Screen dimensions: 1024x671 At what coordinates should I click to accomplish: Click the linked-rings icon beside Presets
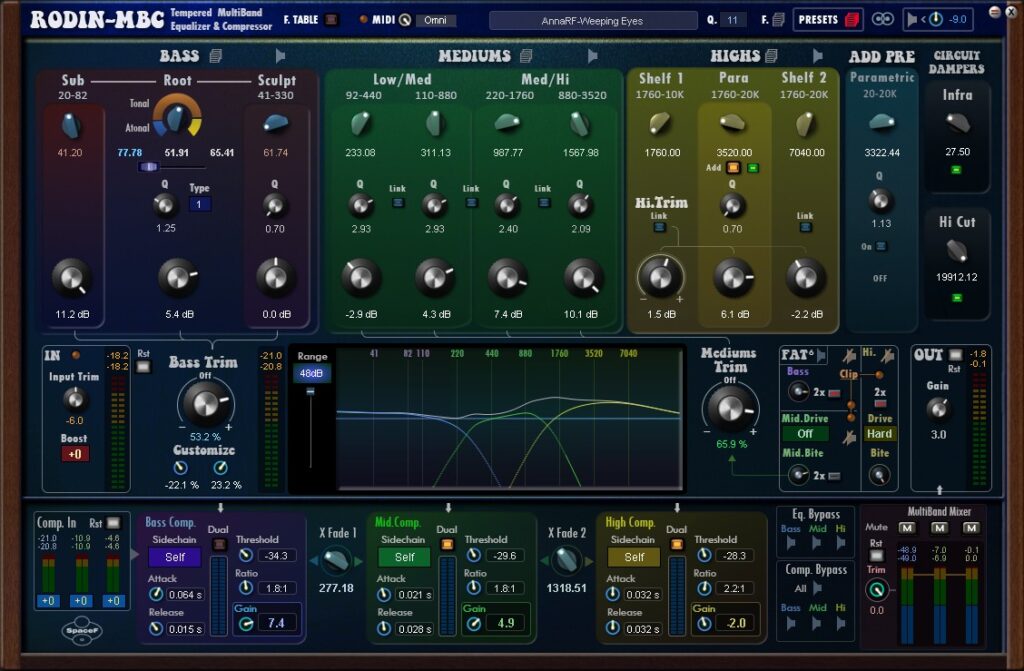[883, 19]
